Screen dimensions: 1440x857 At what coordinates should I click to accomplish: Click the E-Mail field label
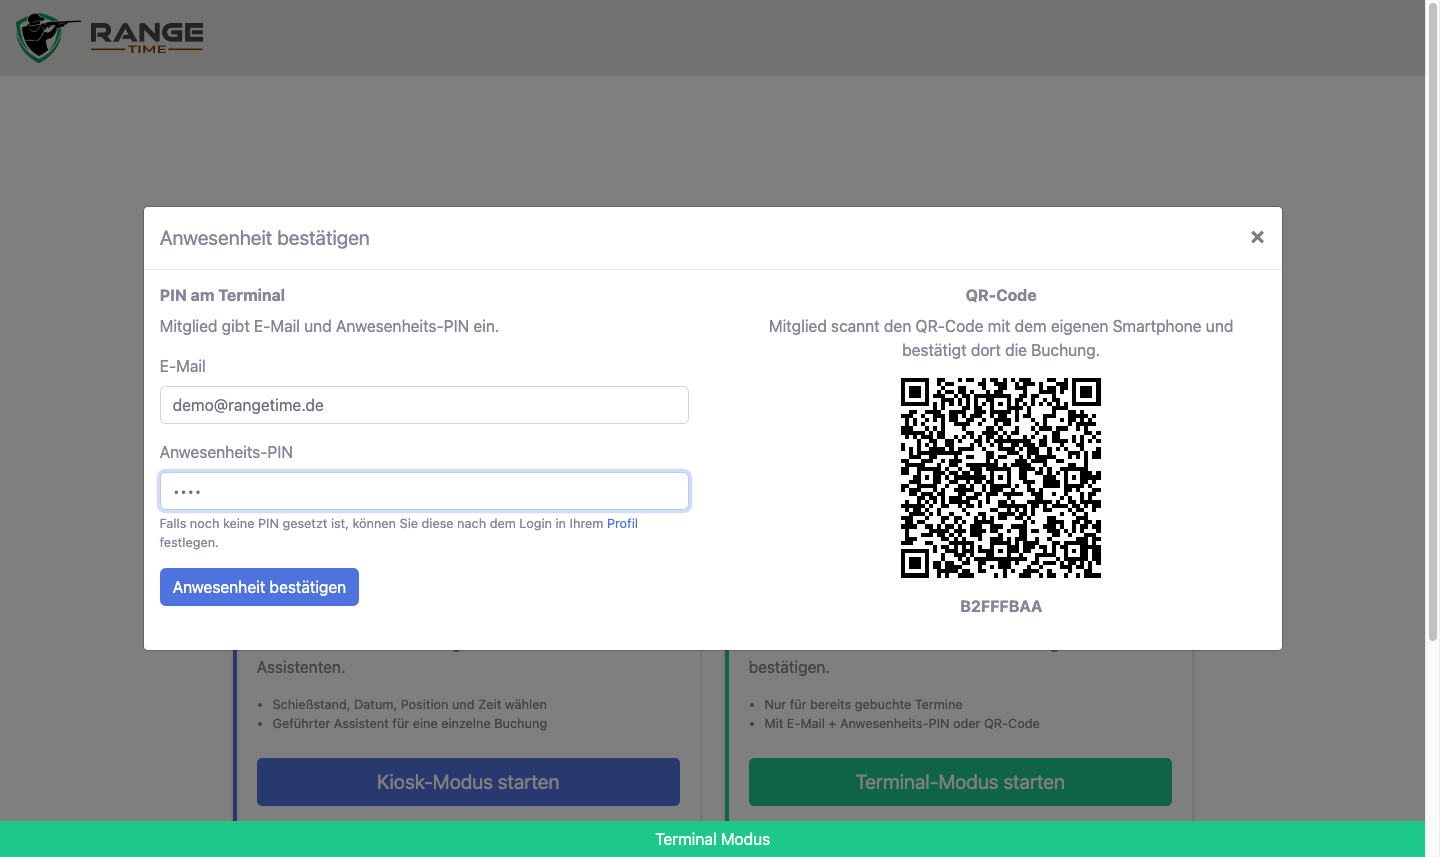coord(183,366)
